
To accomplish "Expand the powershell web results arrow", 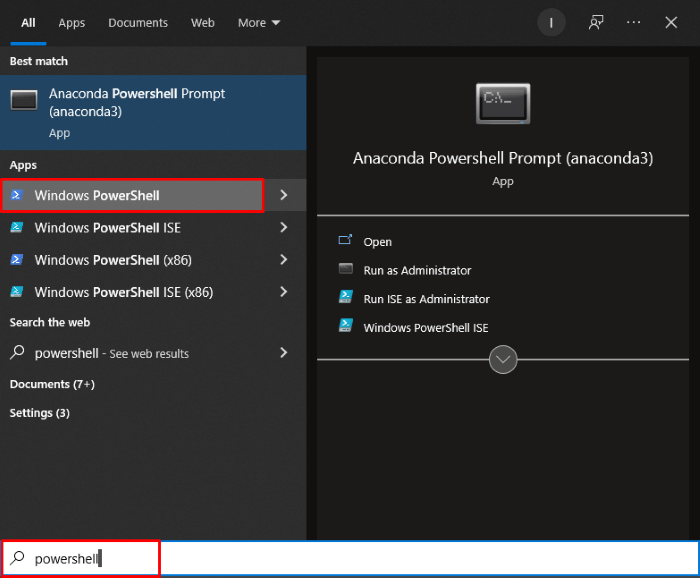I will 283,353.
